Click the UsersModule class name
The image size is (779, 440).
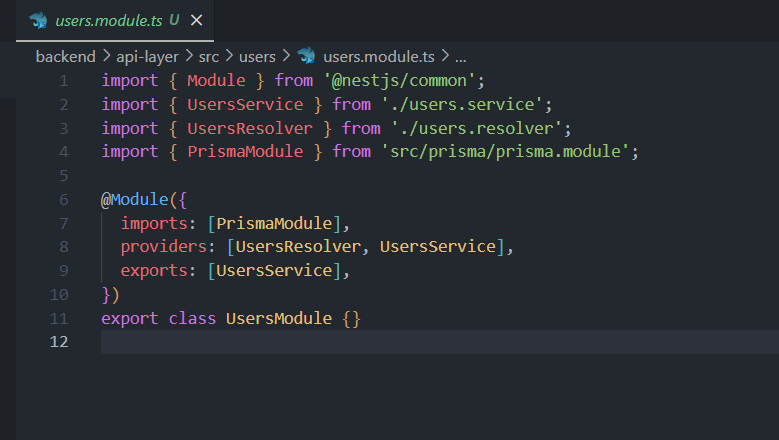pyautogui.click(x=279, y=318)
